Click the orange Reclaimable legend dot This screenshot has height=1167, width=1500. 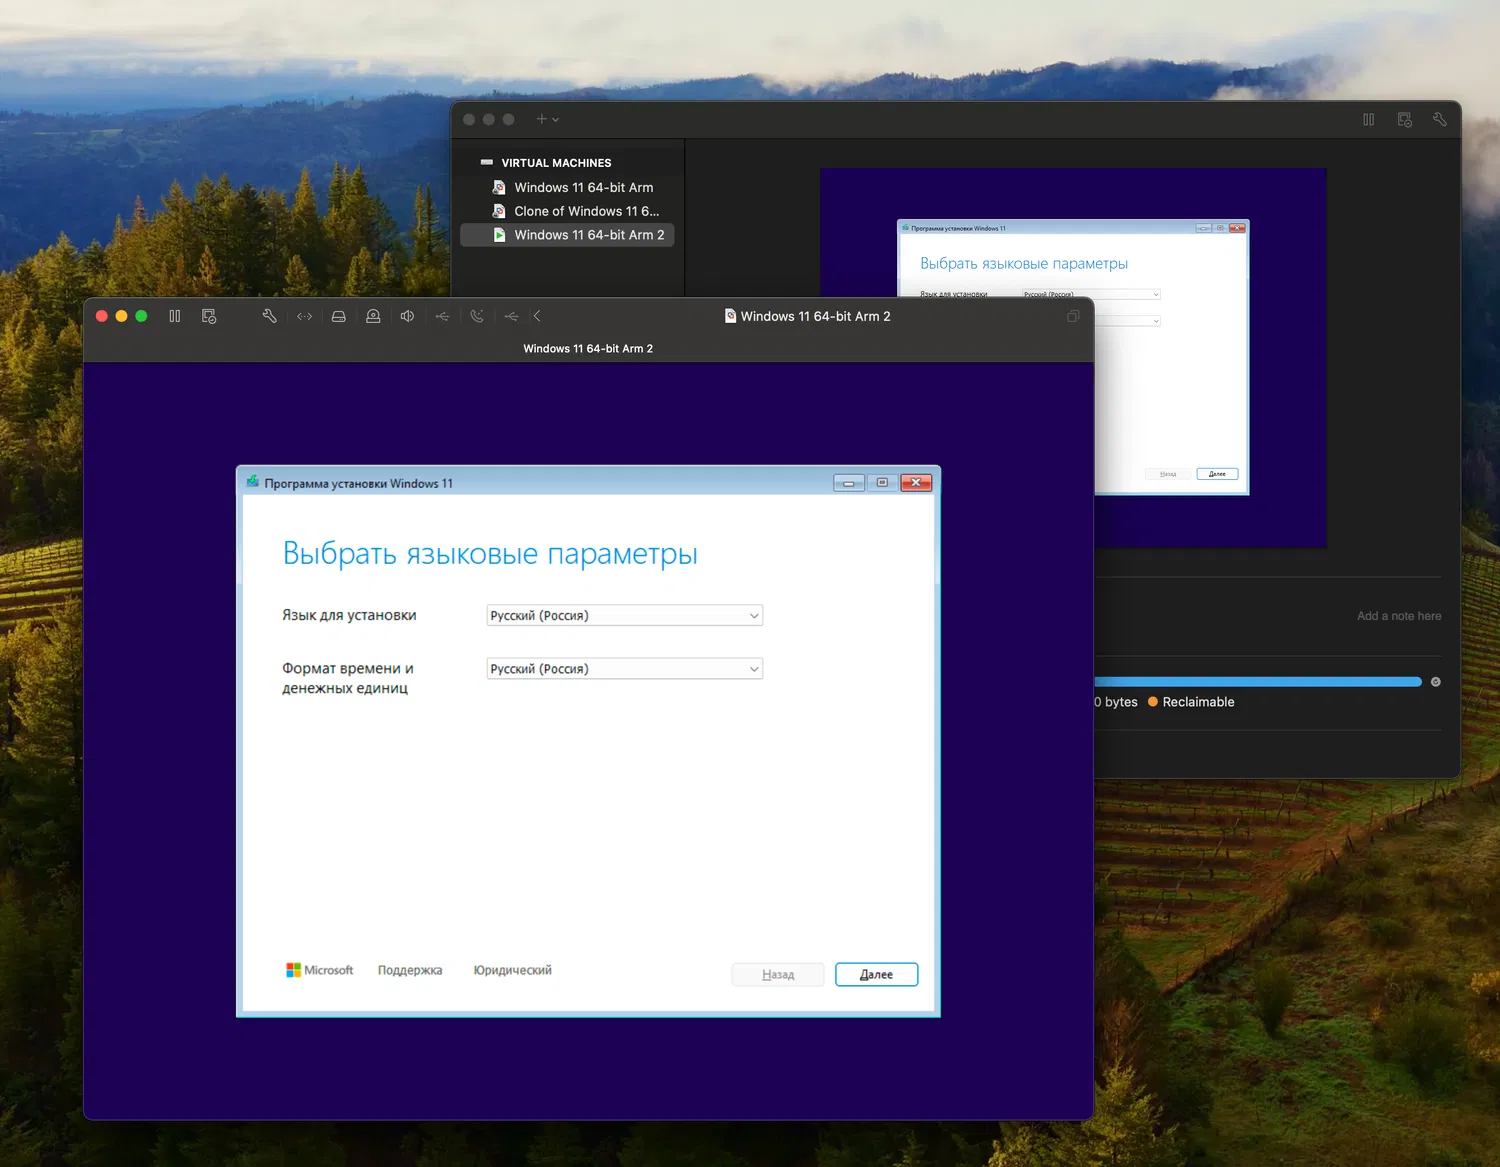click(x=1153, y=702)
